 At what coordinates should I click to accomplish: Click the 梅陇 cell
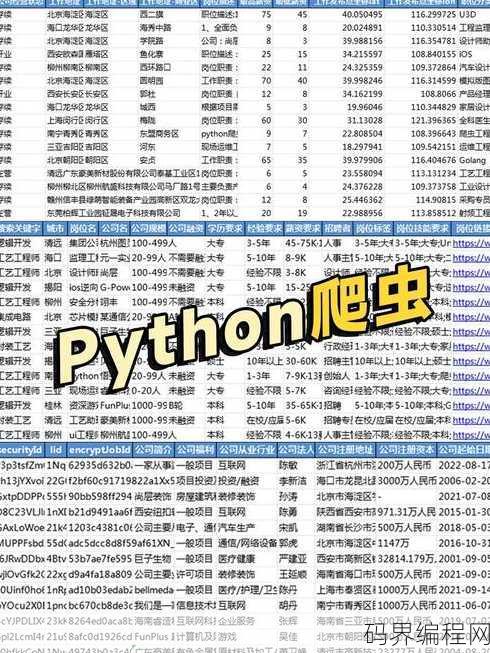[x=147, y=120]
